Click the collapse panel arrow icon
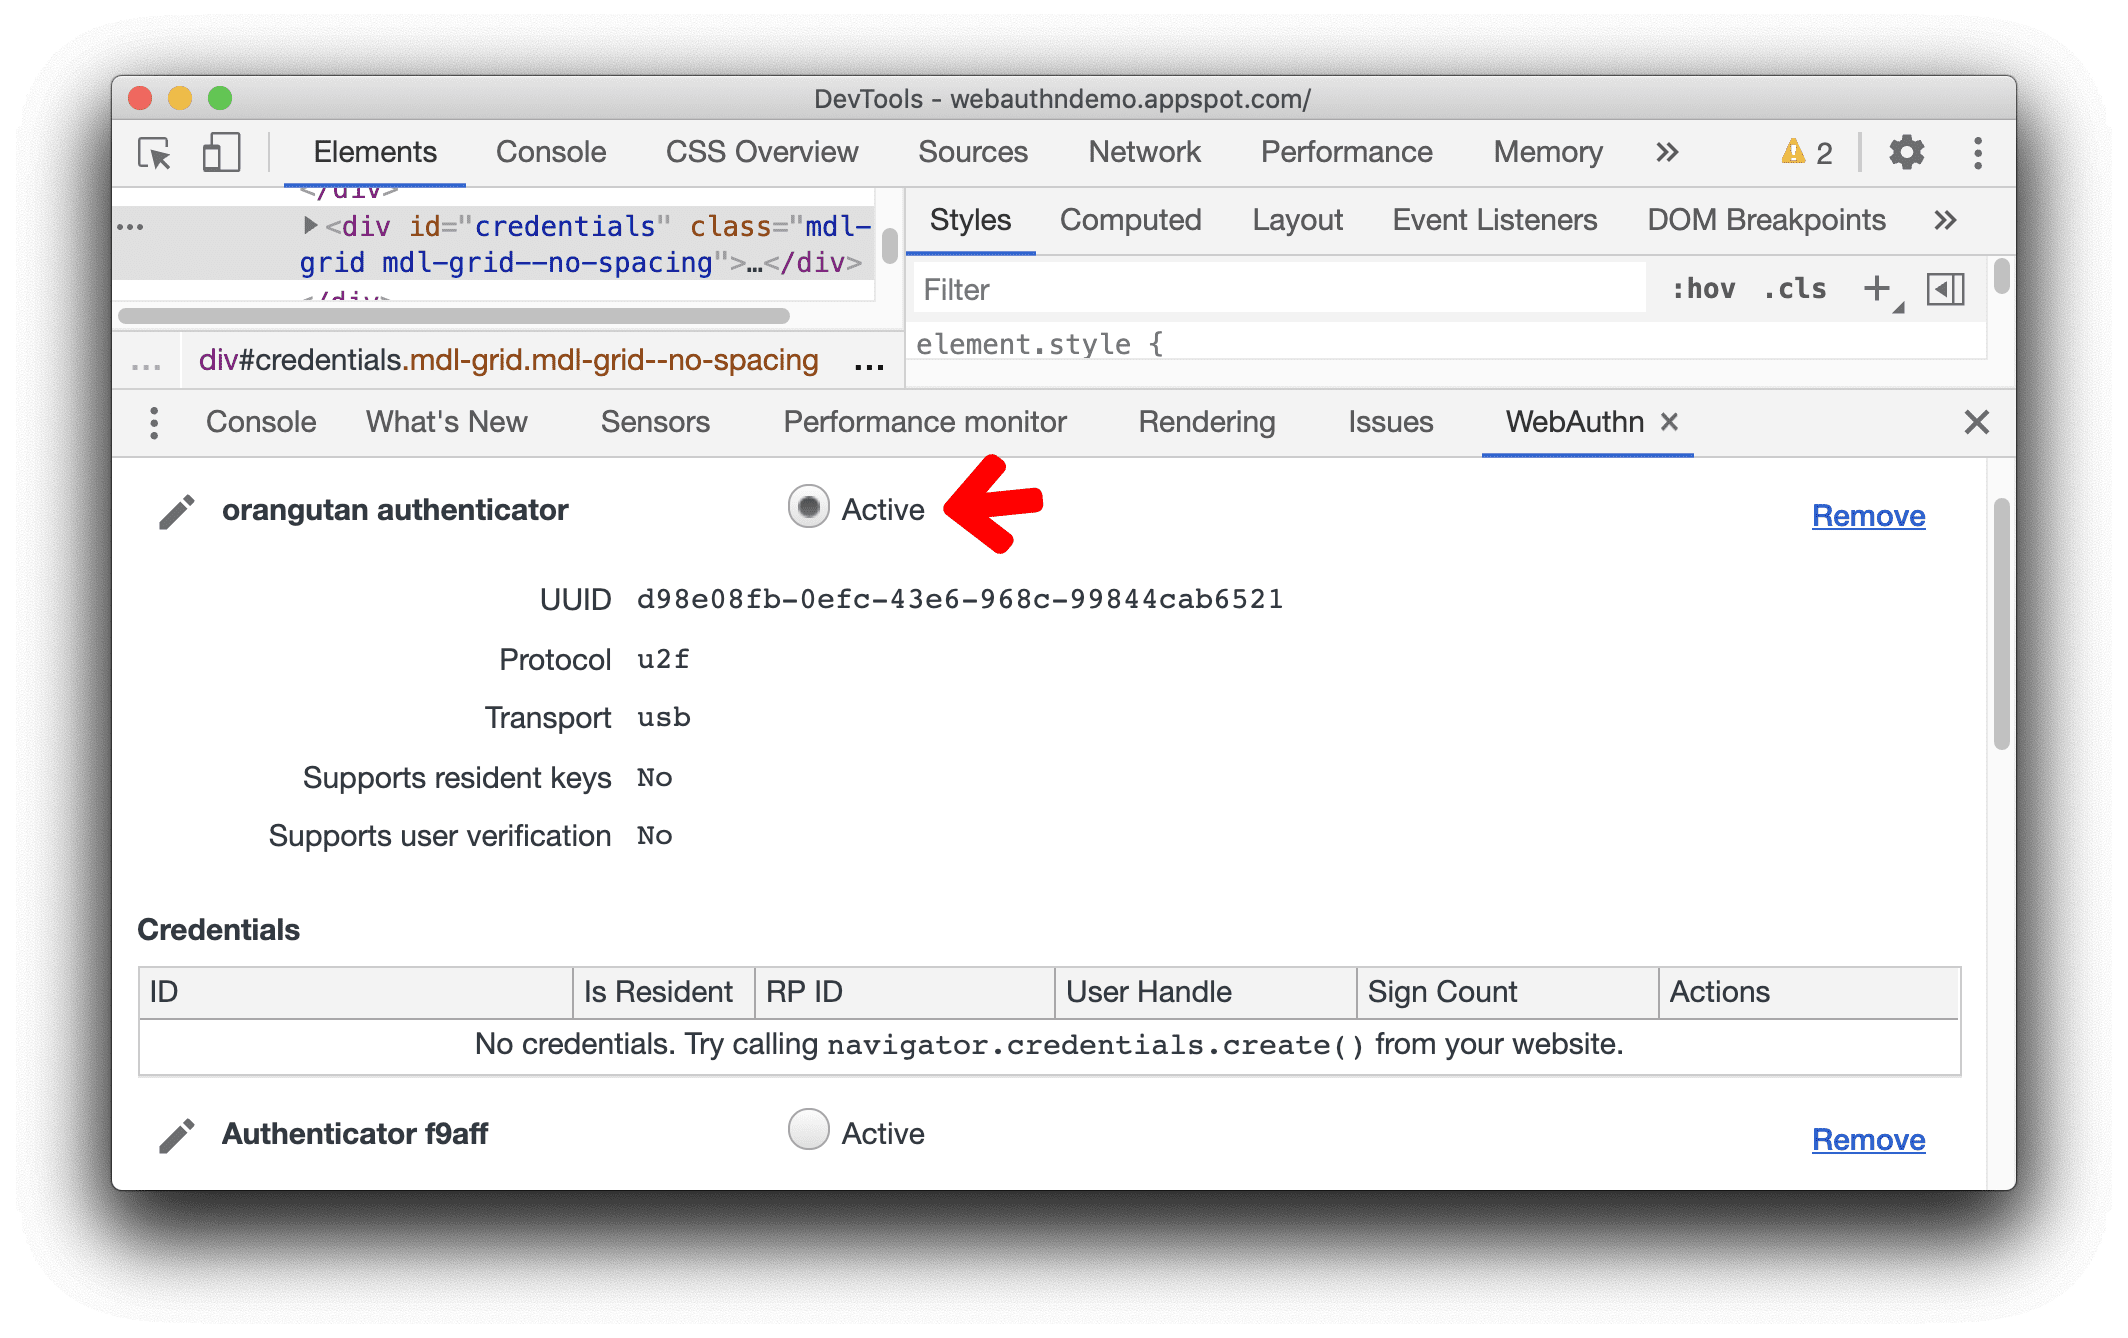Screen dimensions: 2128x1338 pos(1945,288)
